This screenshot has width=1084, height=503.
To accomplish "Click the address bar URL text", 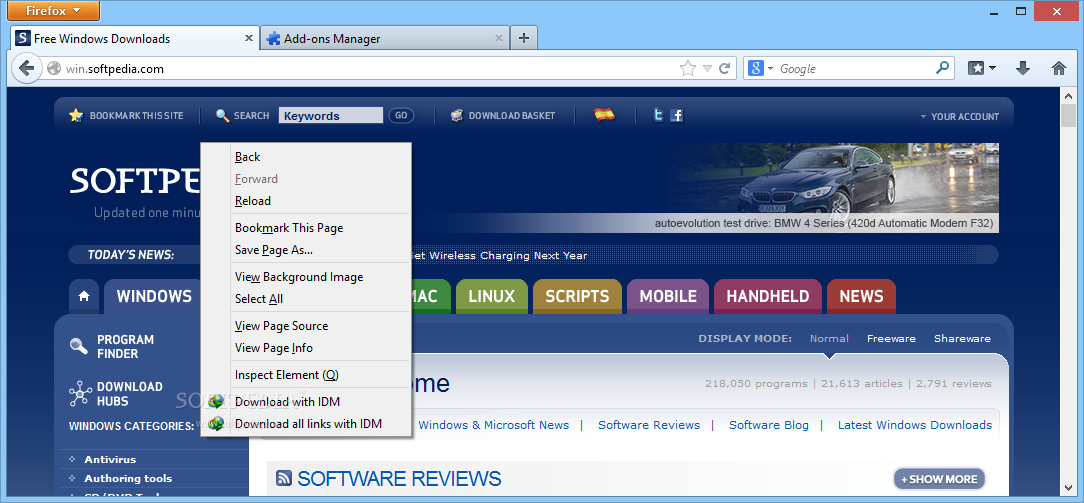I will (x=115, y=68).
